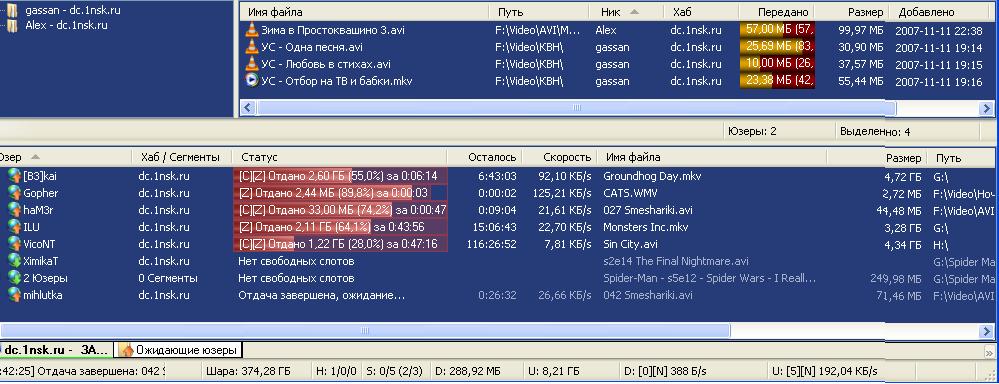
Task: Select the 2007-11-11 22:38 added date
Action: pyautogui.click(x=938, y=30)
